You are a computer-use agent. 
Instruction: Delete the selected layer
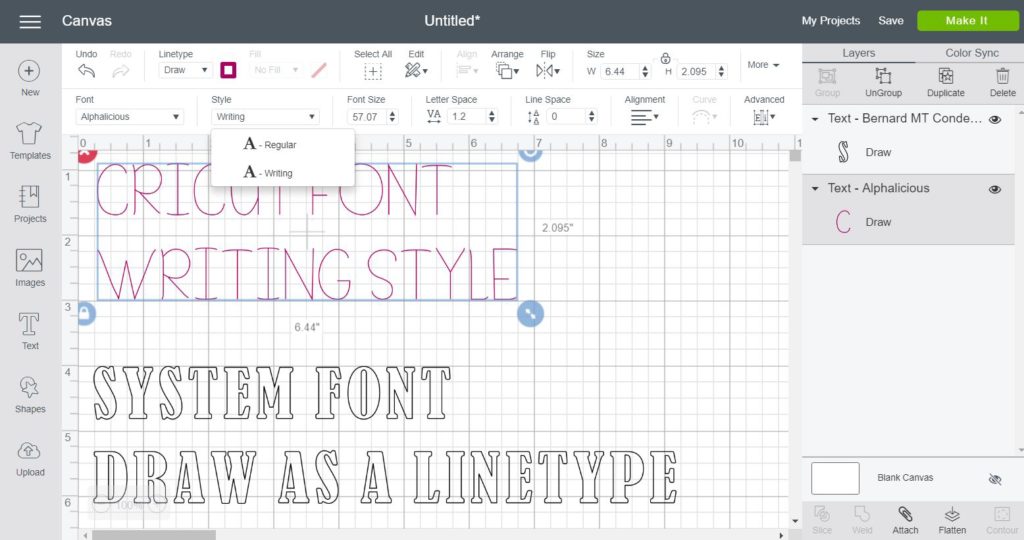(1002, 83)
